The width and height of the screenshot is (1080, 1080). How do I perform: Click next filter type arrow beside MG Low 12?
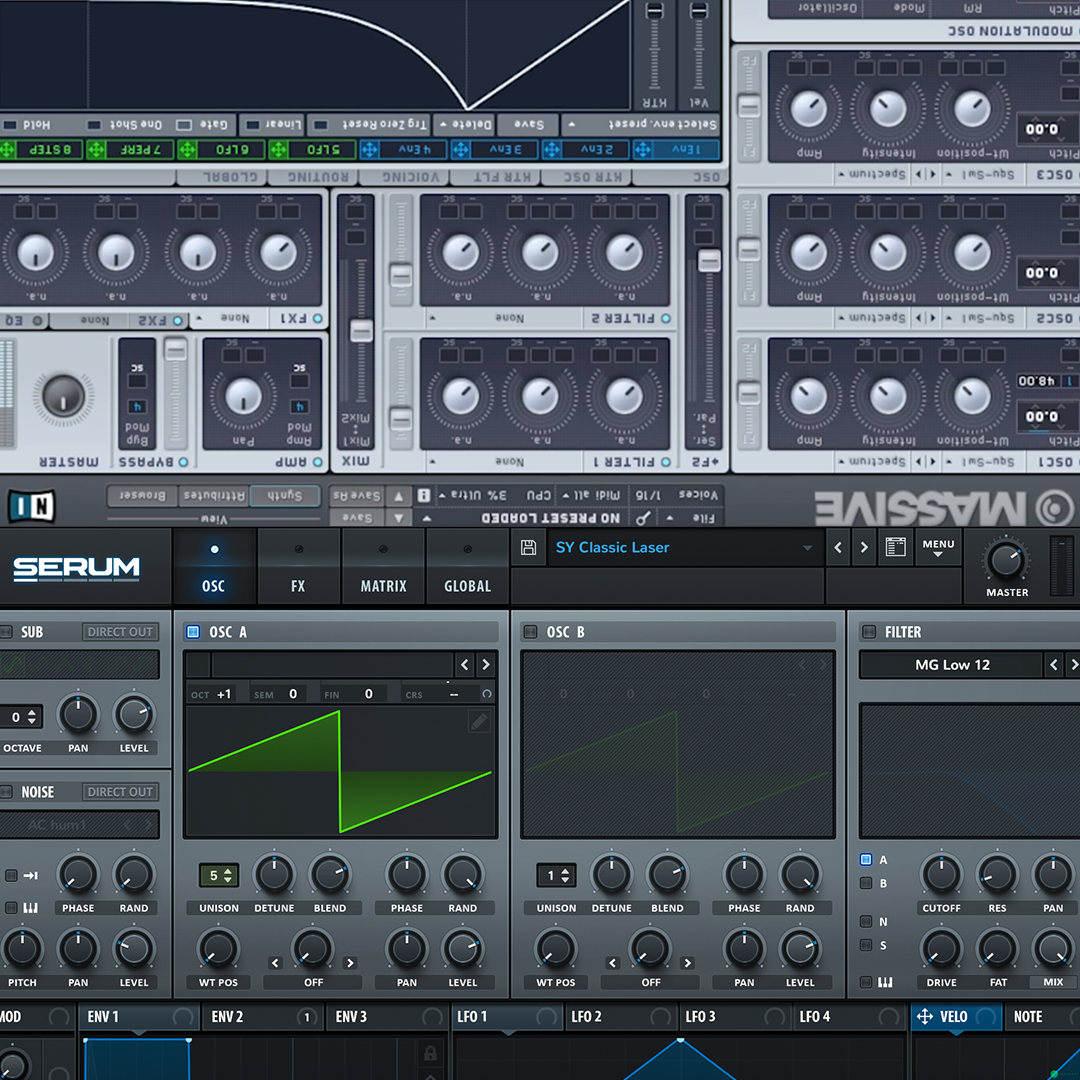[1073, 665]
